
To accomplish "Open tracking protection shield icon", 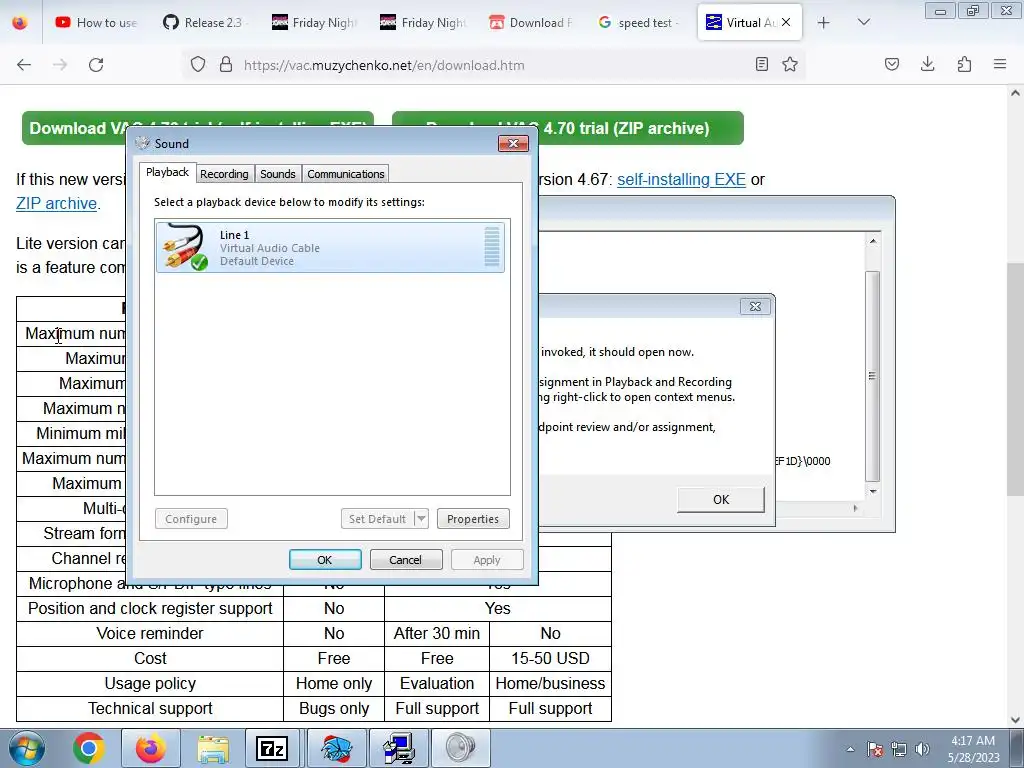I will coord(198,65).
